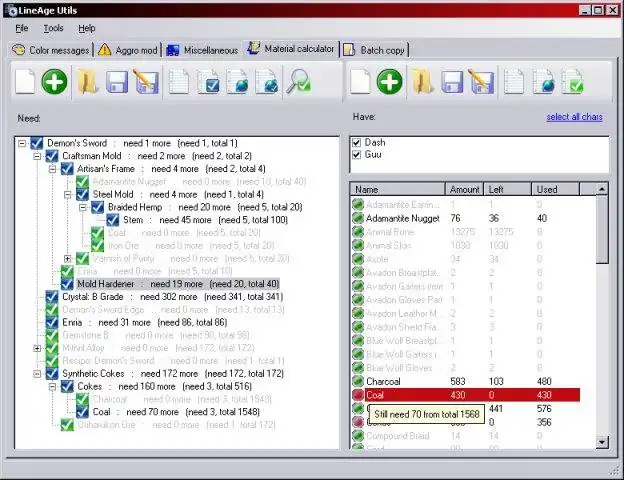Collapse the Steel Mold node
The height and width of the screenshot is (480, 624).
[x=68, y=195]
